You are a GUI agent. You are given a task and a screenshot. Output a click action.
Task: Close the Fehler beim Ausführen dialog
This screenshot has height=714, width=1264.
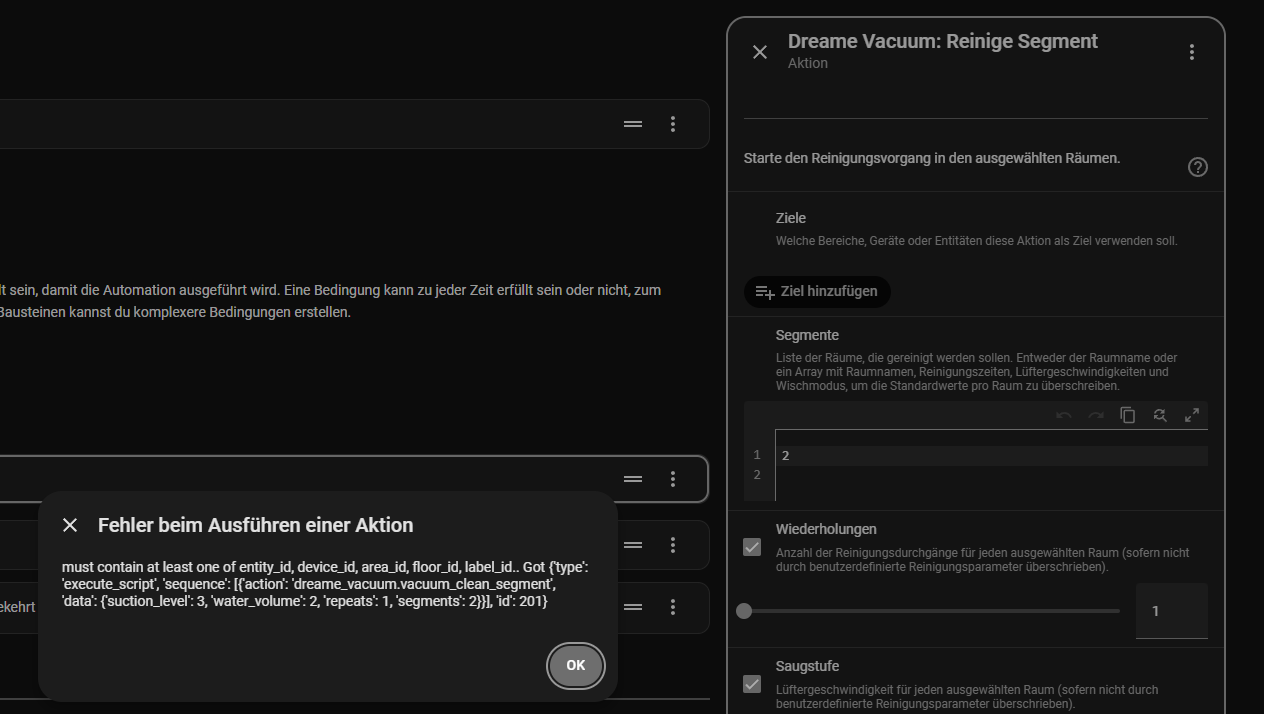pyautogui.click(x=70, y=525)
